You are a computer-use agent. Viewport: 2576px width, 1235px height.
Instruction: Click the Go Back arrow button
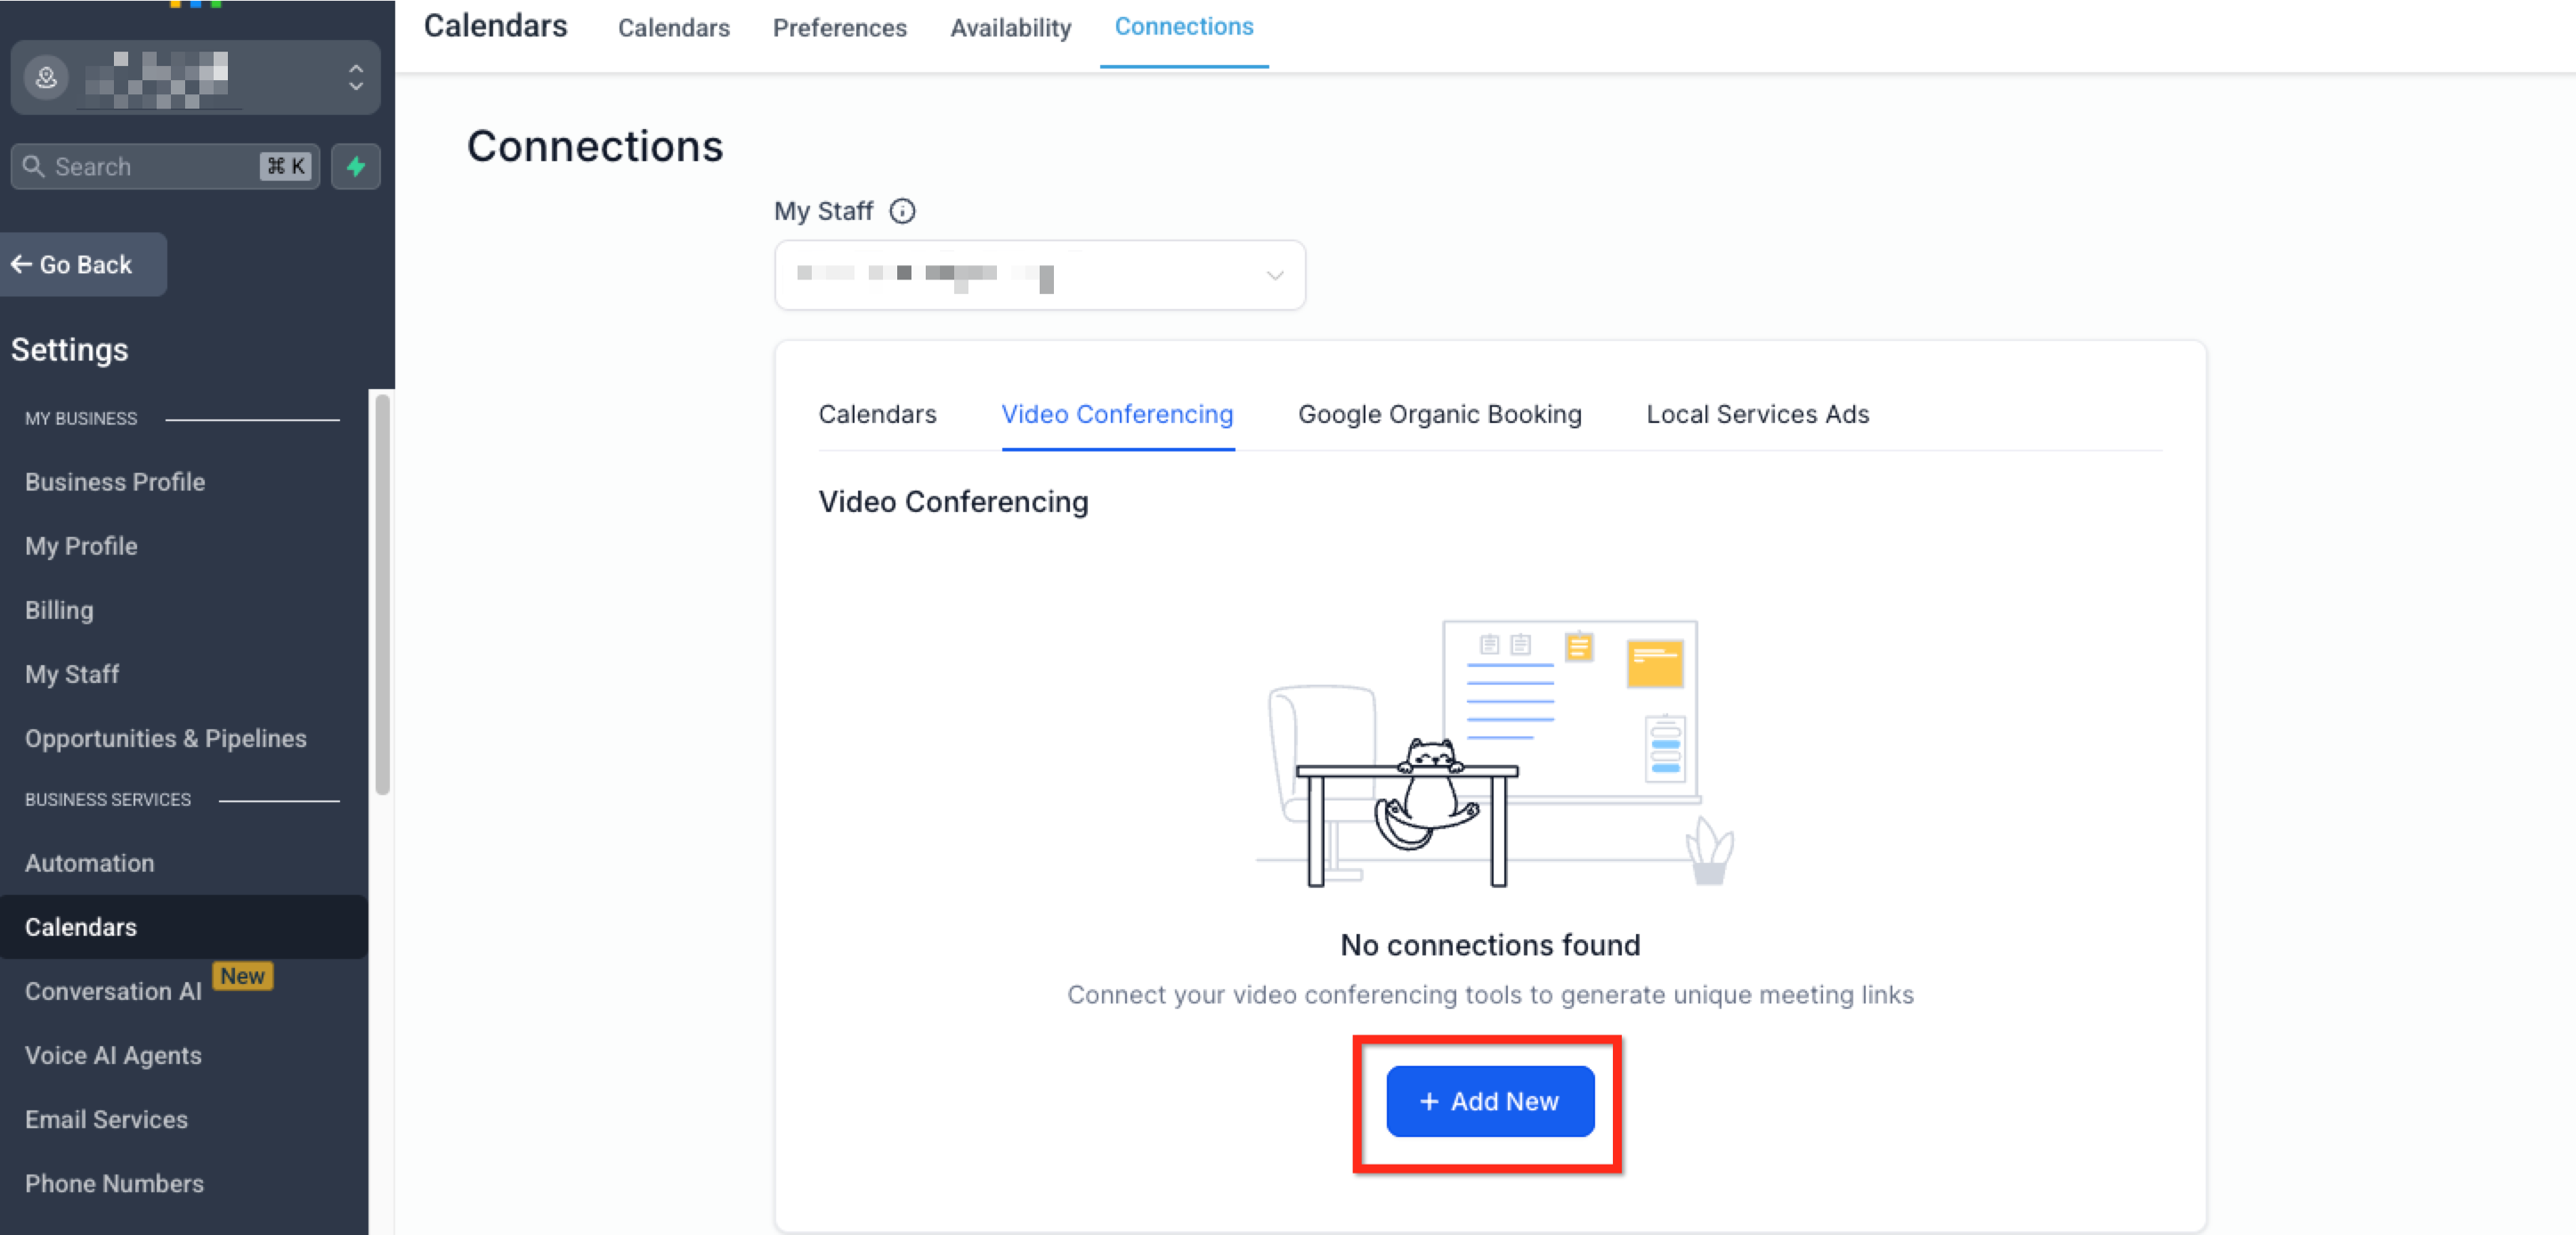coord(82,264)
